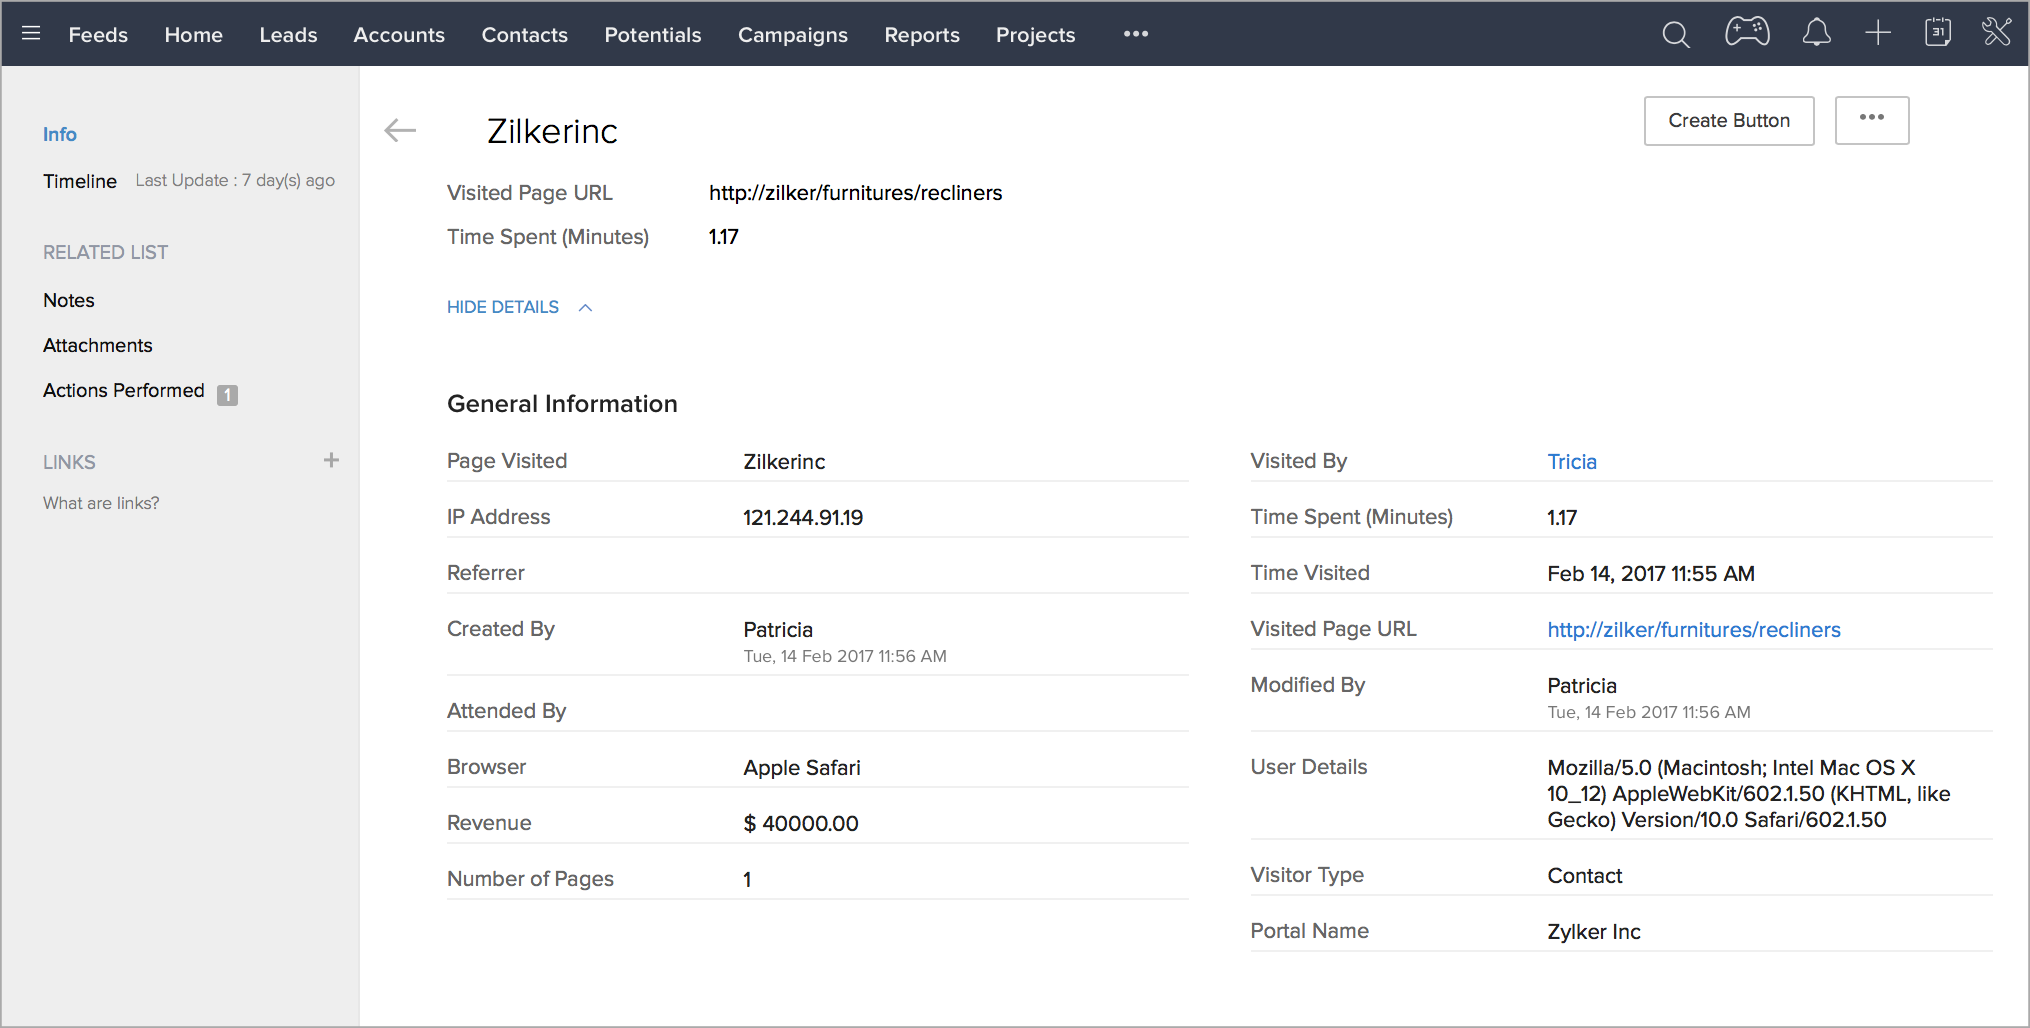Collapse details via the up chevron

(586, 308)
